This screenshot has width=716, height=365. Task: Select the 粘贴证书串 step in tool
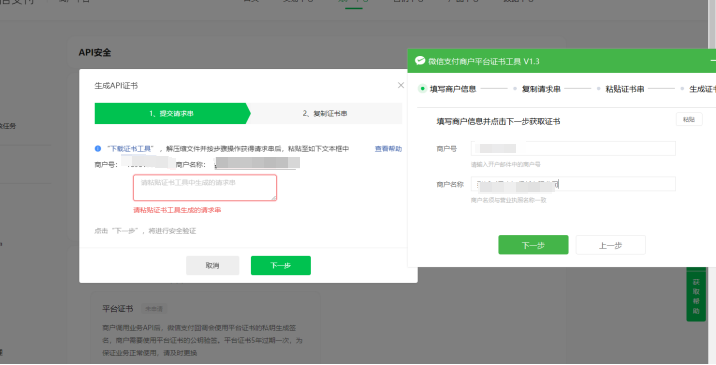(621, 89)
